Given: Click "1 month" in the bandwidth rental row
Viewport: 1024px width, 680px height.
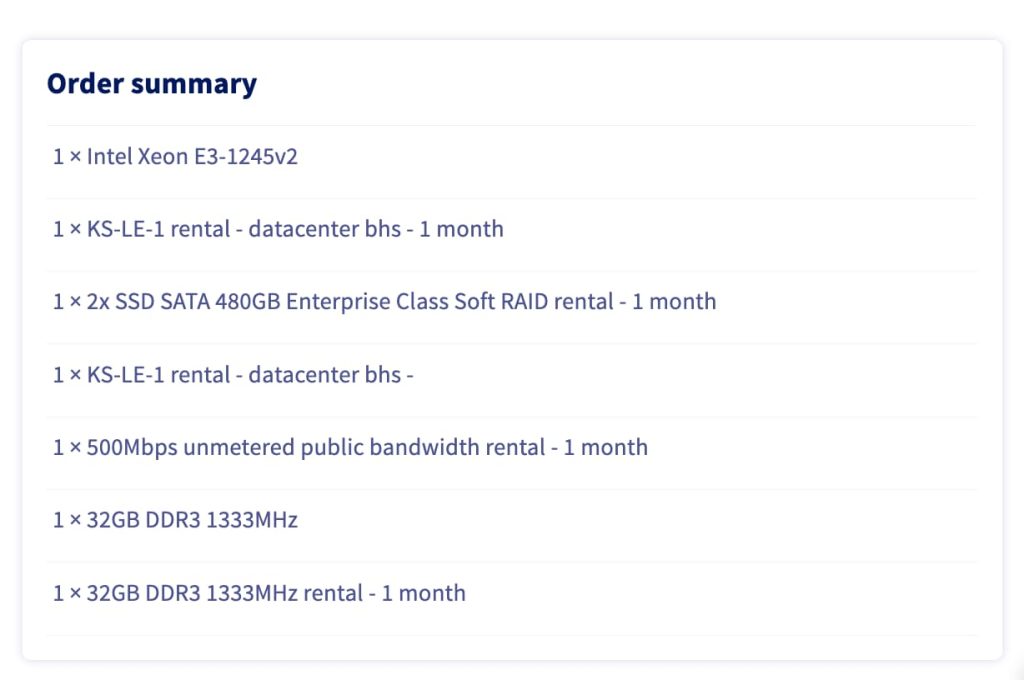Looking at the screenshot, I should 605,447.
